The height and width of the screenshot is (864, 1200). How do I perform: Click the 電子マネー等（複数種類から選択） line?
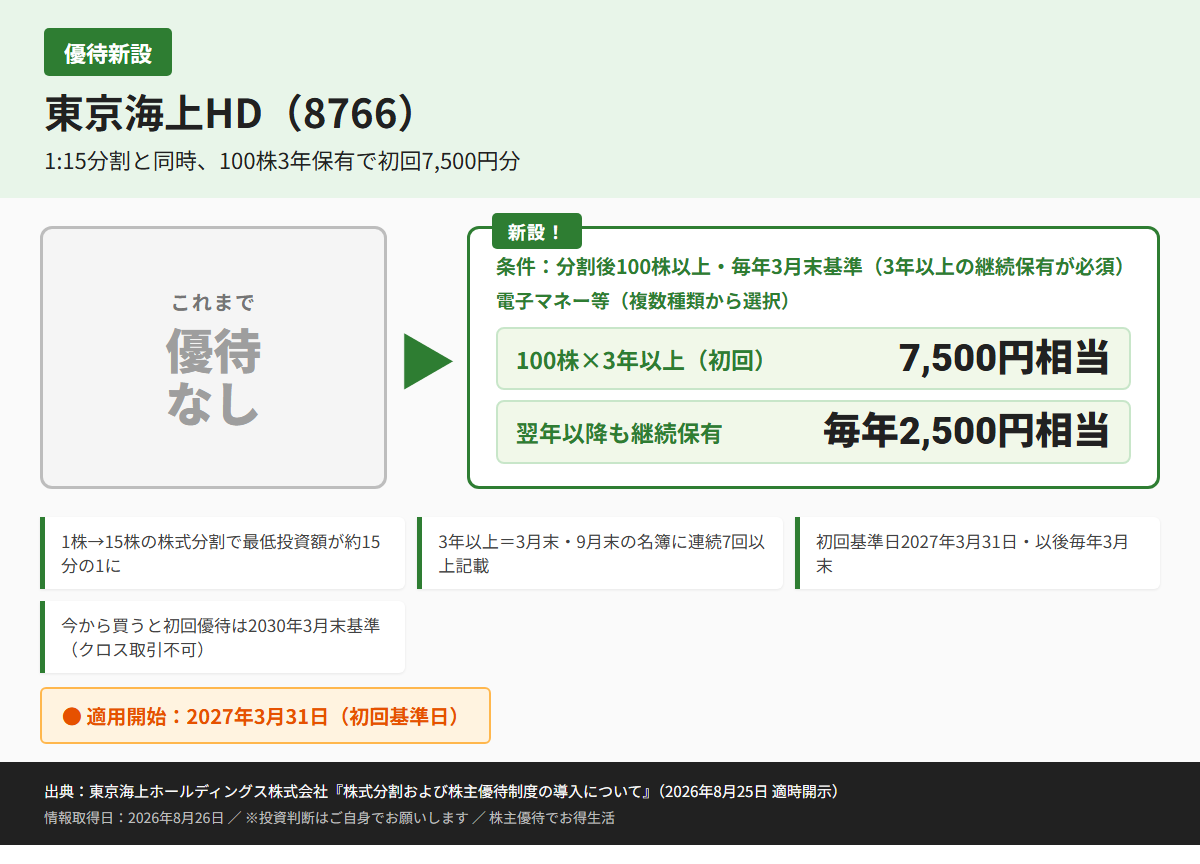tap(643, 301)
